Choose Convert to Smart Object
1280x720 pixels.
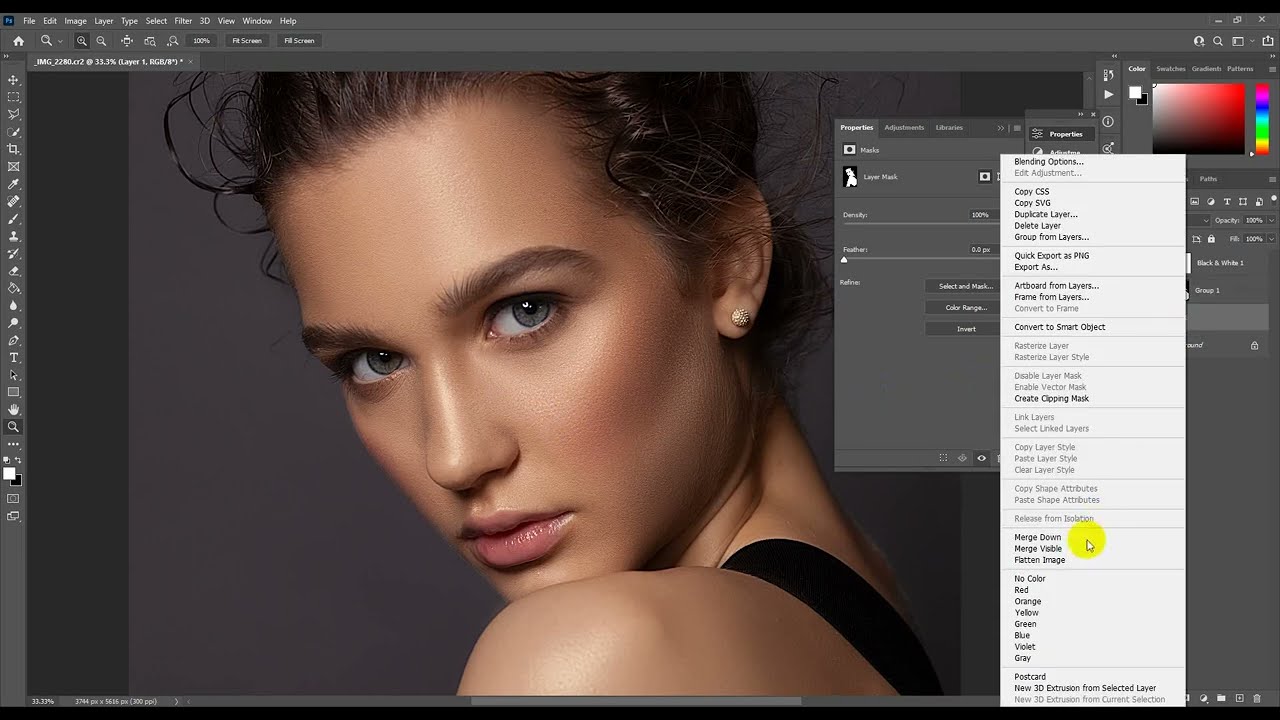tap(1060, 327)
